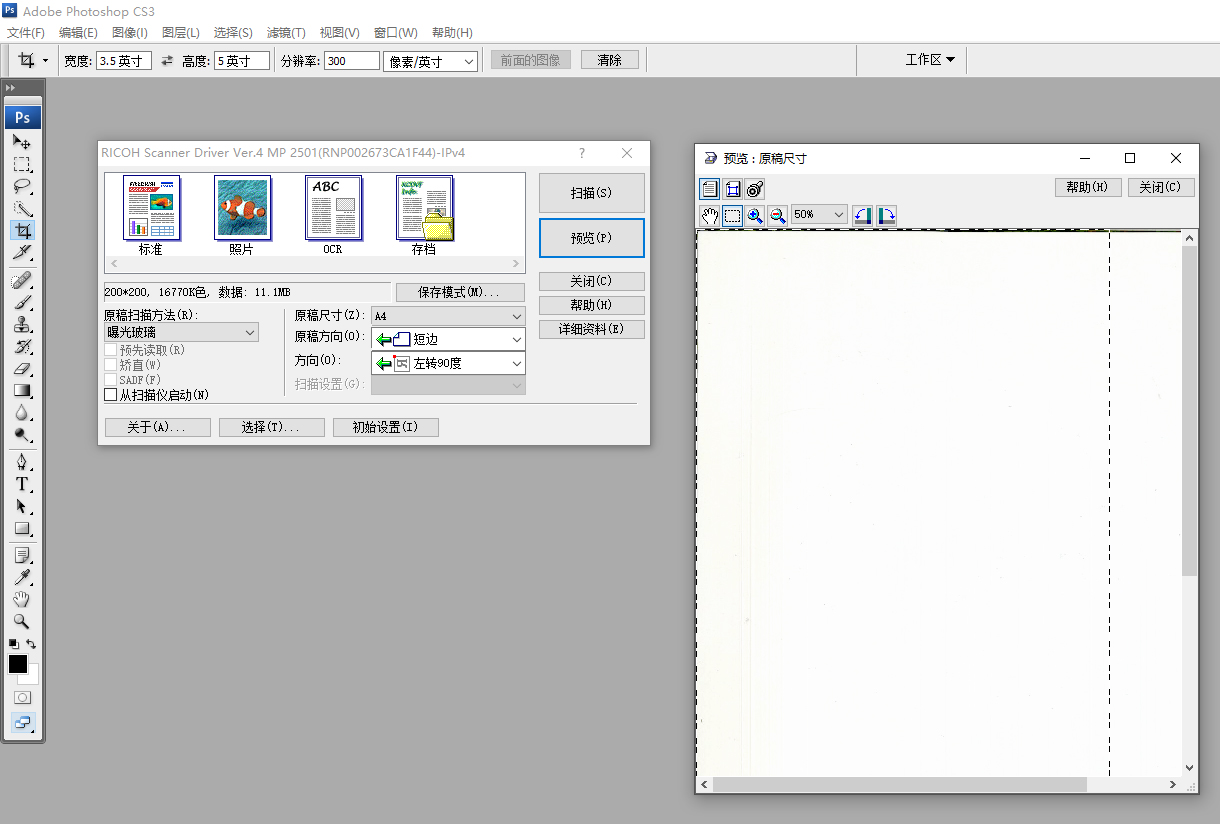Viewport: 1220px width, 824px height.
Task: Open the 原稿尺寸 dropdown showing A4
Action: (x=448, y=316)
